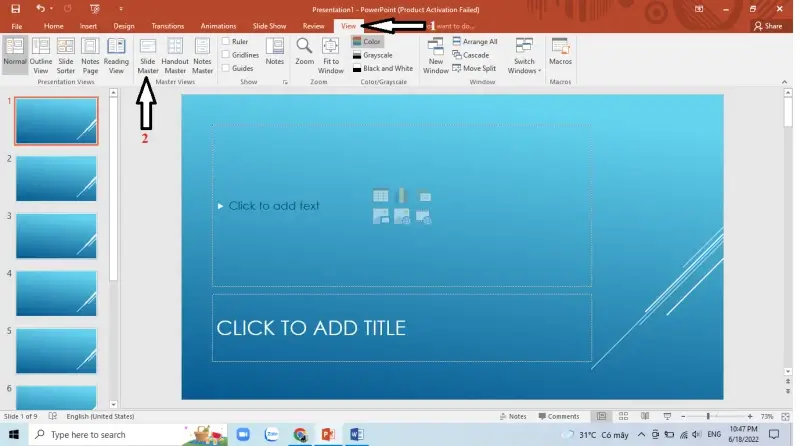Image resolution: width=800 pixels, height=446 pixels.
Task: Click the Fit to Window icon
Action: (331, 55)
